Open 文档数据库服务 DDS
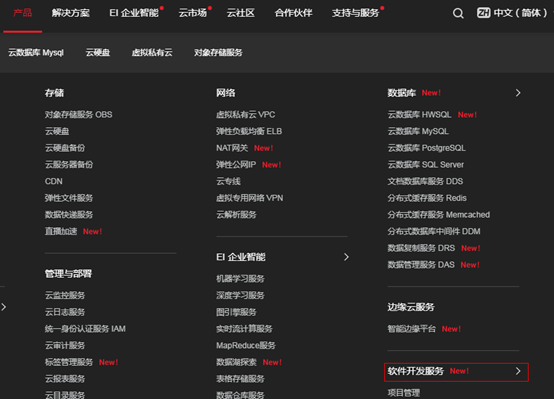Screen dimensions: 554x399 tap(425, 181)
